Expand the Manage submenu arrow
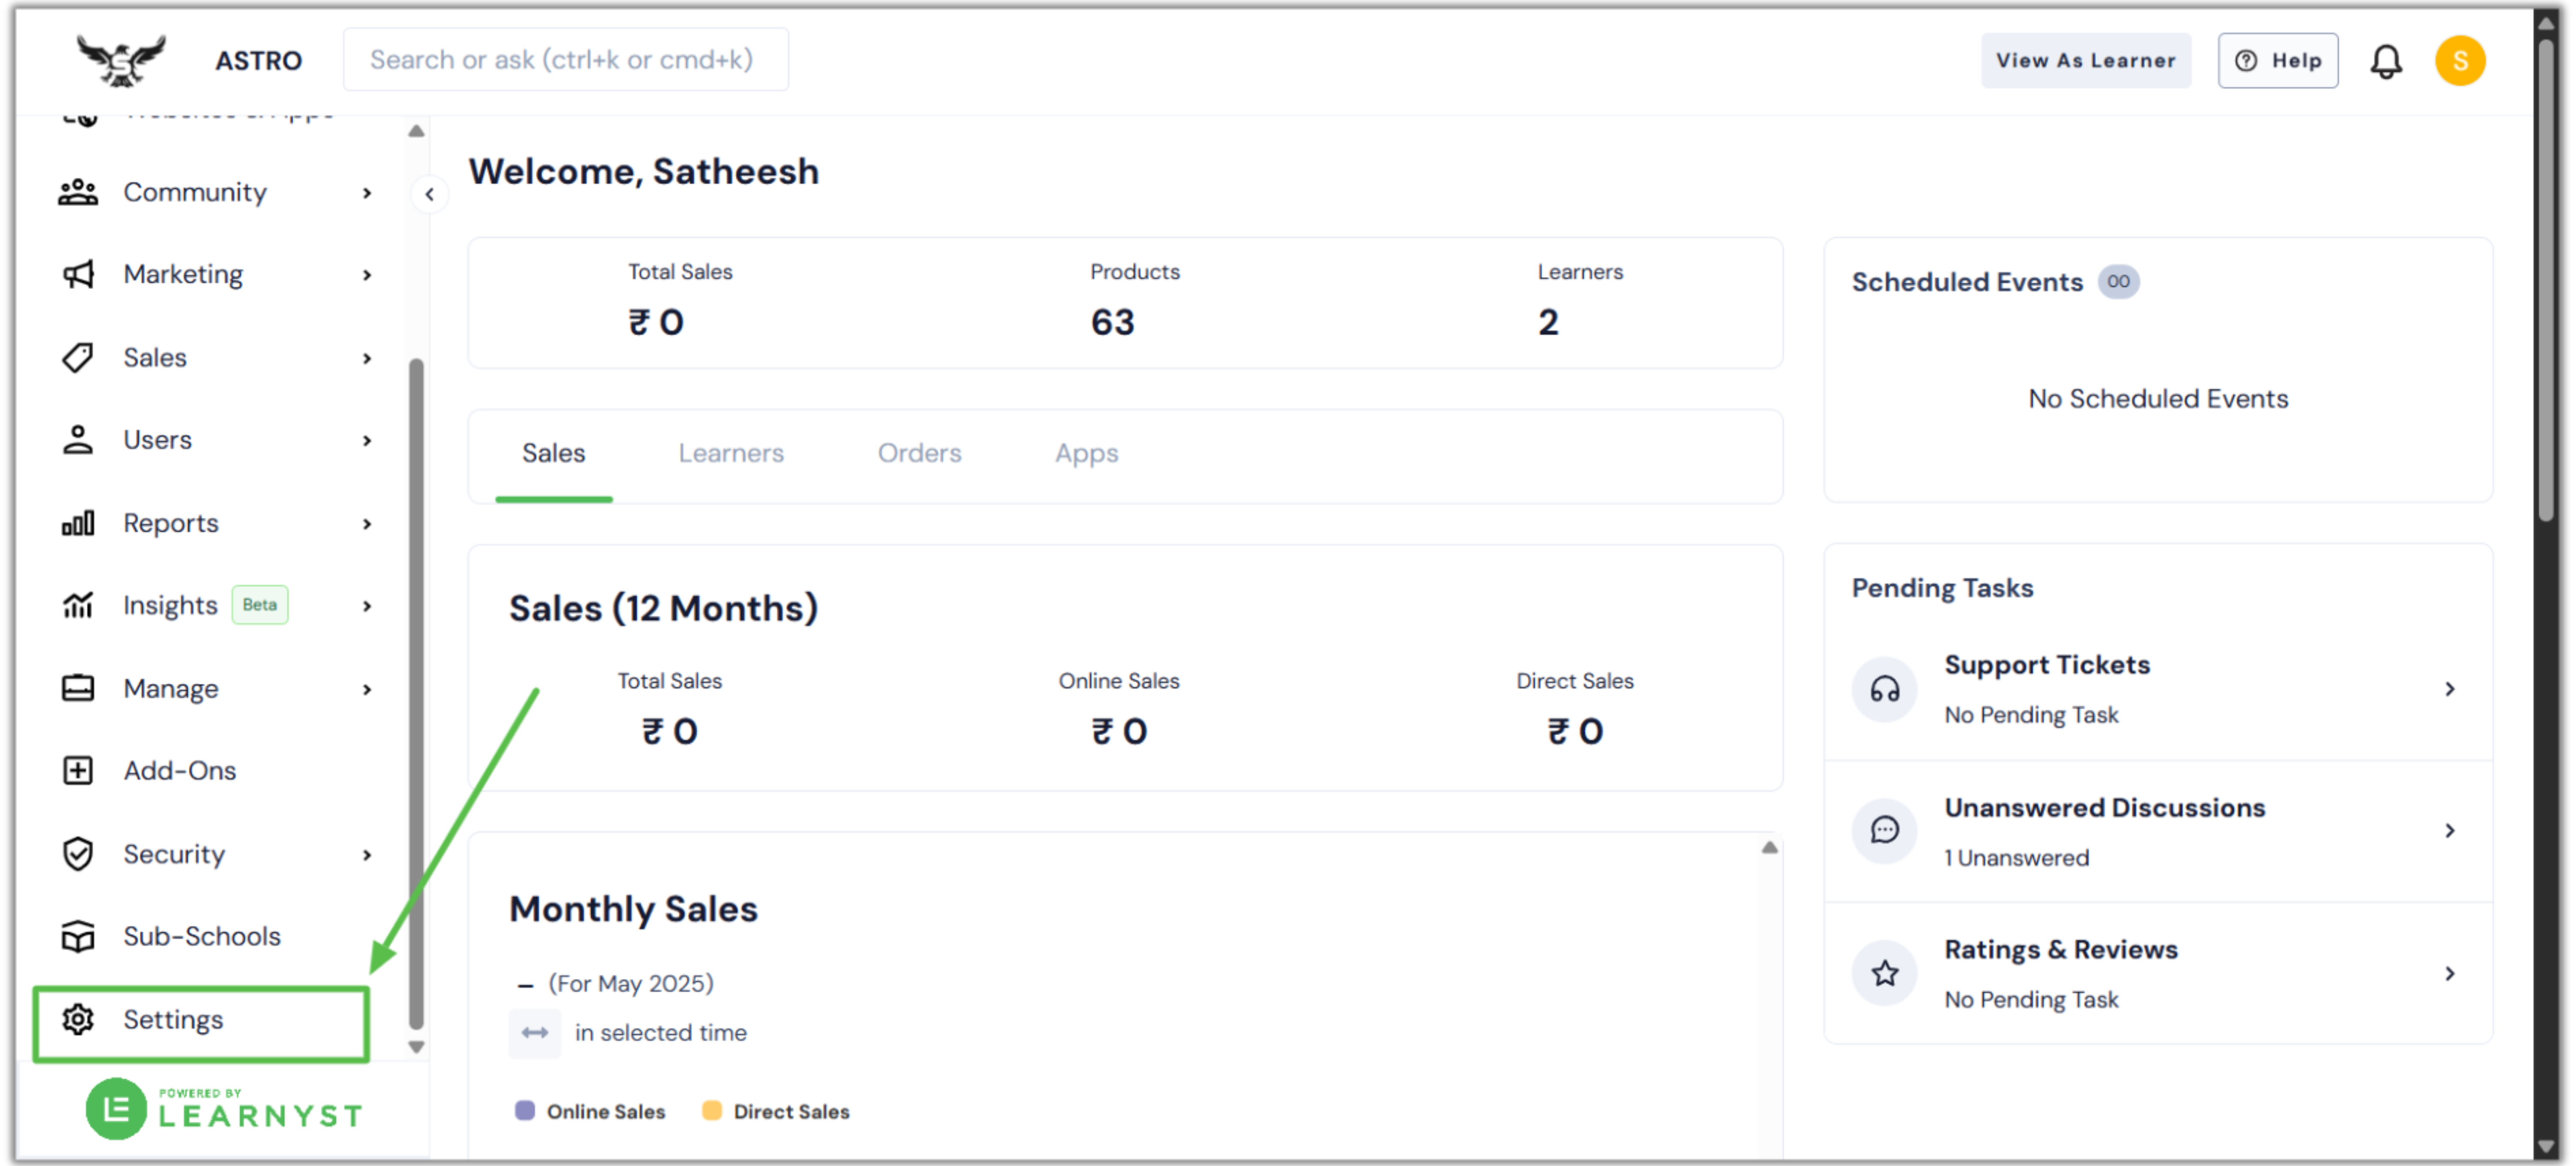This screenshot has height=1166, width=2576. click(x=367, y=690)
